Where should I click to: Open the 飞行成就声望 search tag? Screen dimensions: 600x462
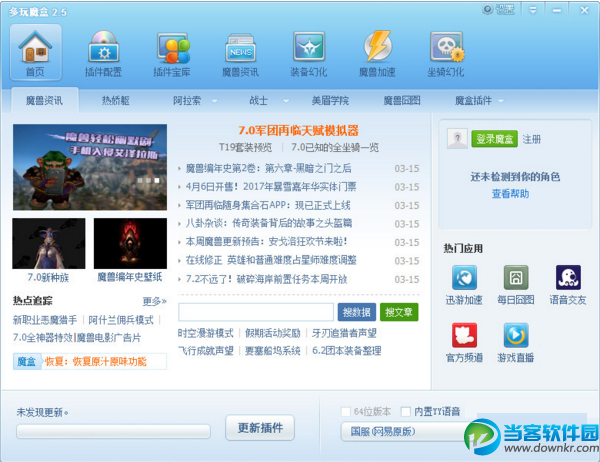coord(205,351)
